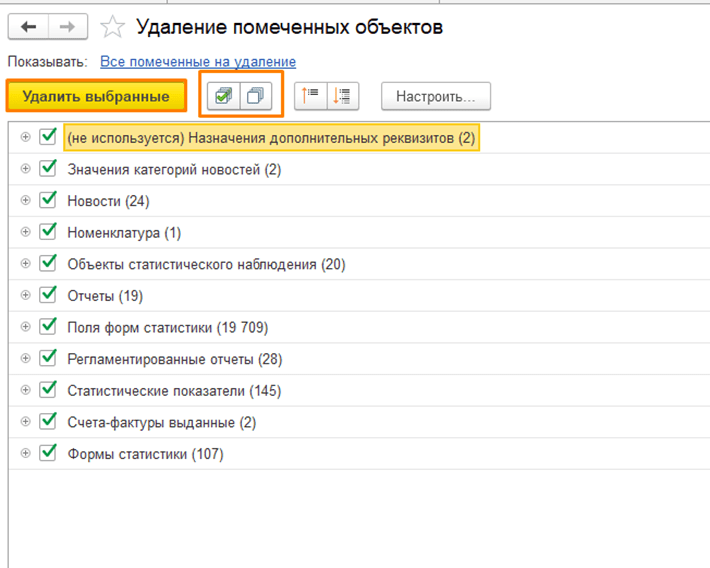The height and width of the screenshot is (568, 710).
Task: Open the Все помеченные на удаление link
Action: [x=198, y=62]
